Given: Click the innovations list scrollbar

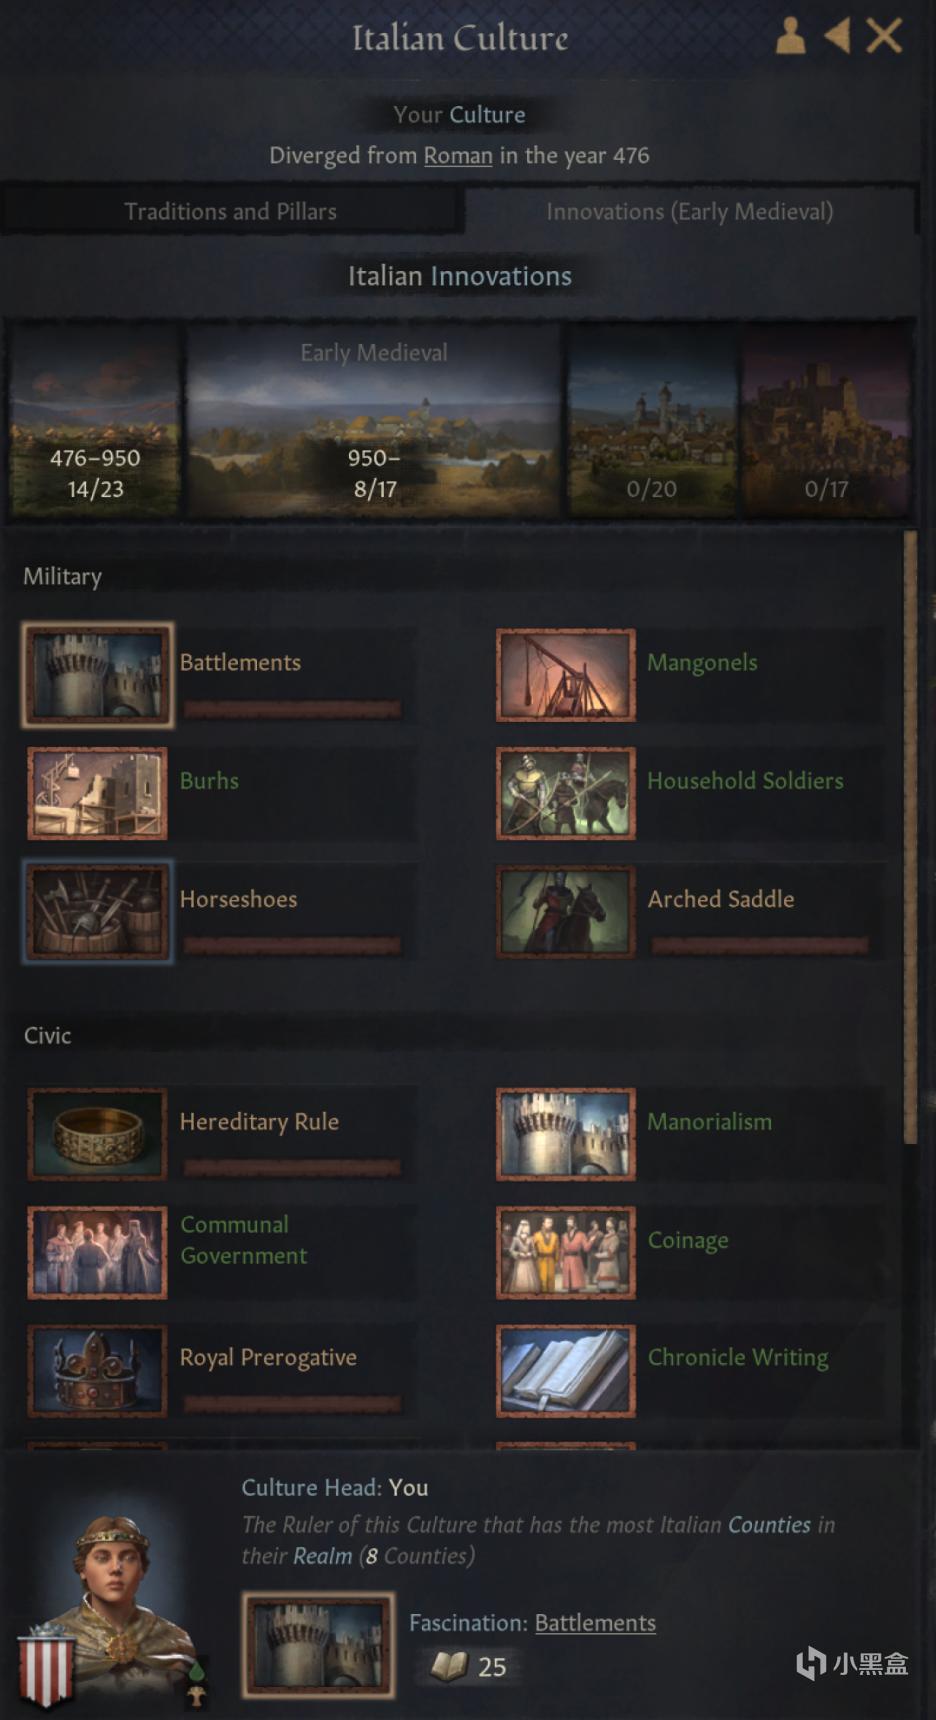Looking at the screenshot, I should tap(910, 838).
